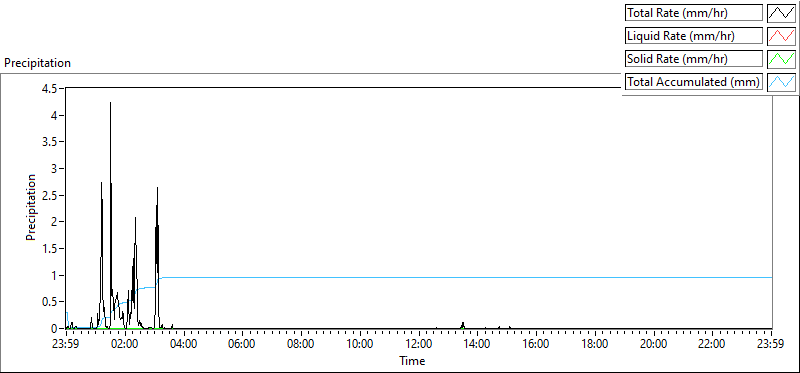Click the starting 23:59 time axis label

click(66, 343)
